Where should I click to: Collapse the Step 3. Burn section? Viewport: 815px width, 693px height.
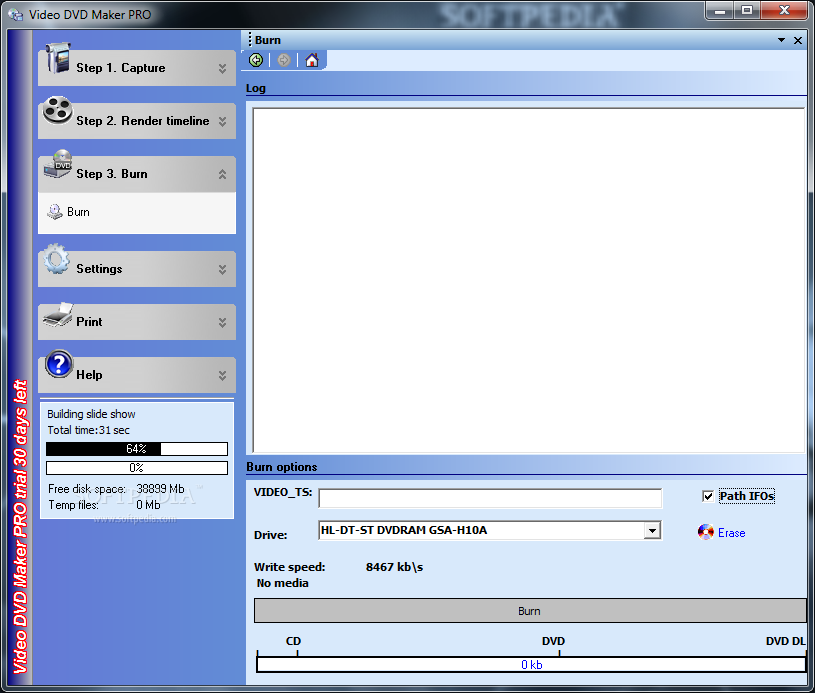click(x=222, y=174)
